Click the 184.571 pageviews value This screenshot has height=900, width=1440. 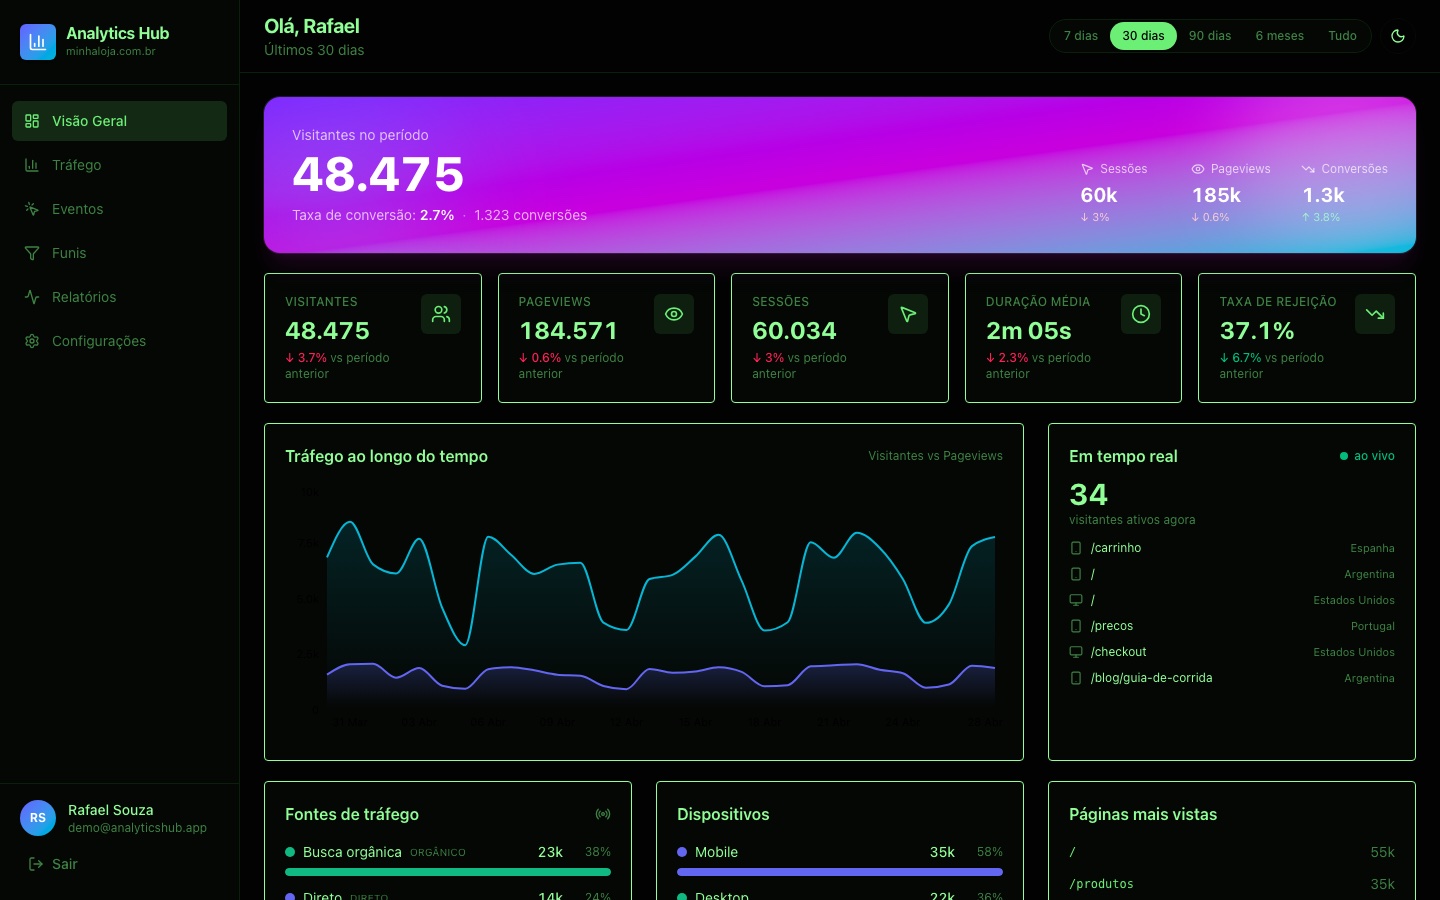click(568, 331)
